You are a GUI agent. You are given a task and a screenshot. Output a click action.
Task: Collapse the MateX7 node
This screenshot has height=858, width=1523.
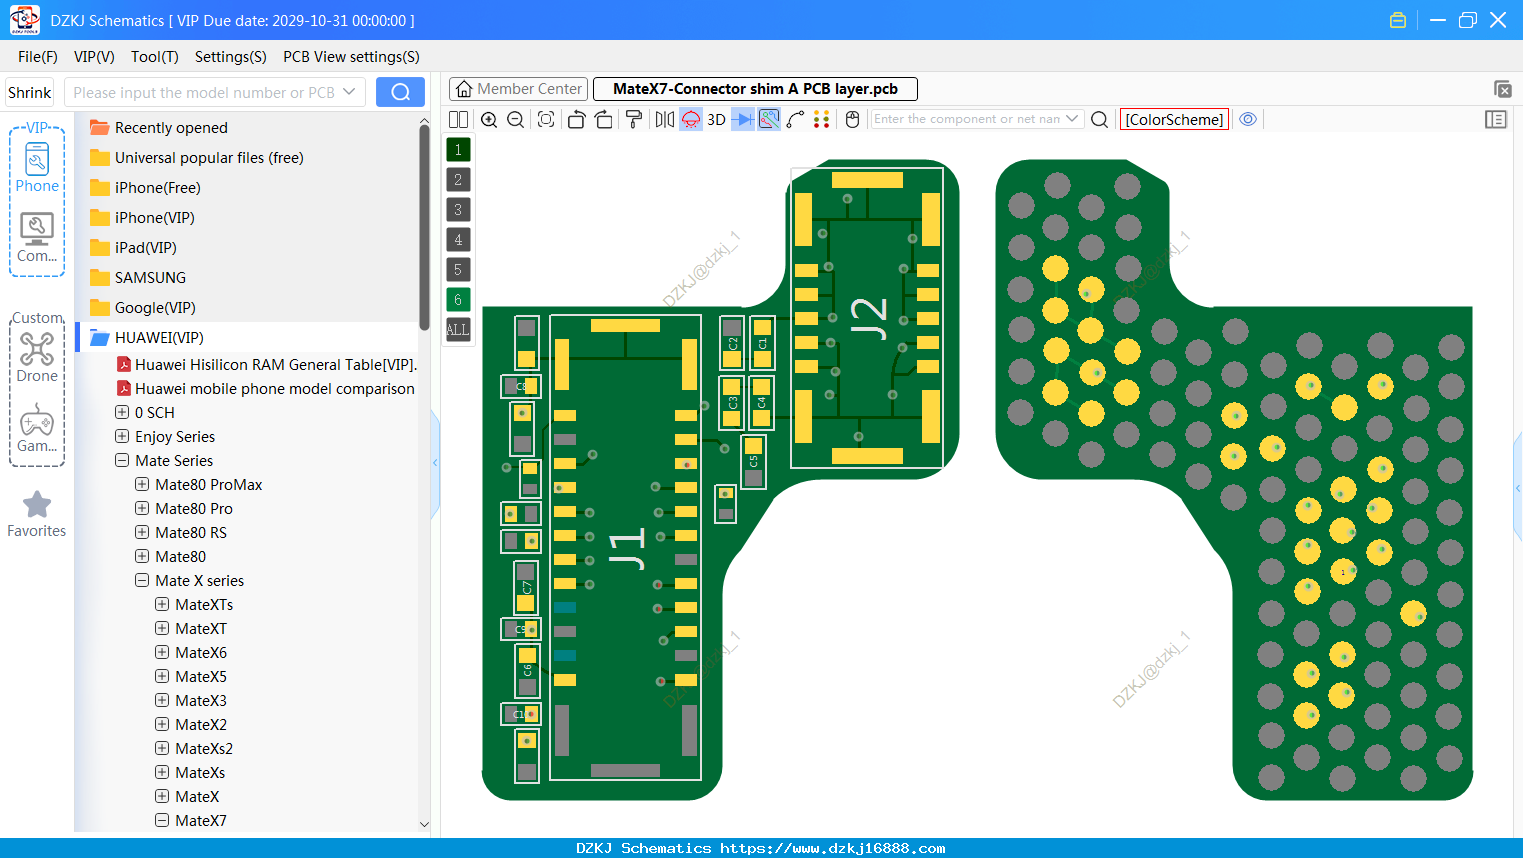click(x=162, y=820)
